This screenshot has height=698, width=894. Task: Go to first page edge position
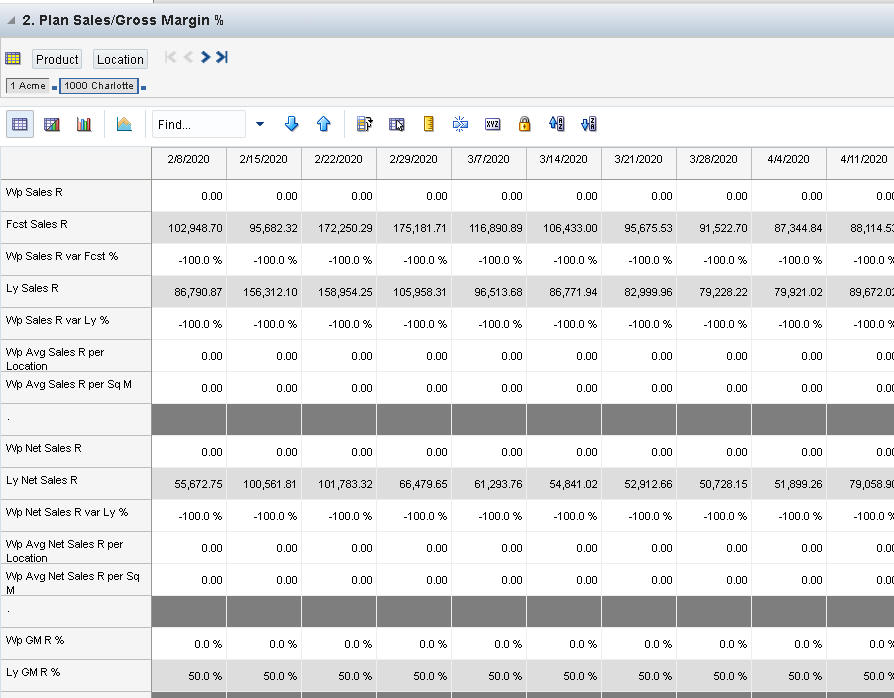pos(170,57)
